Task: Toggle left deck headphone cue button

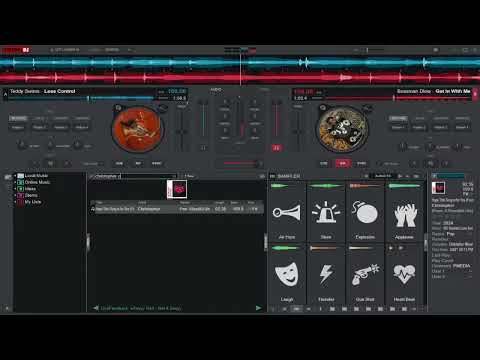Action: [x=203, y=148]
